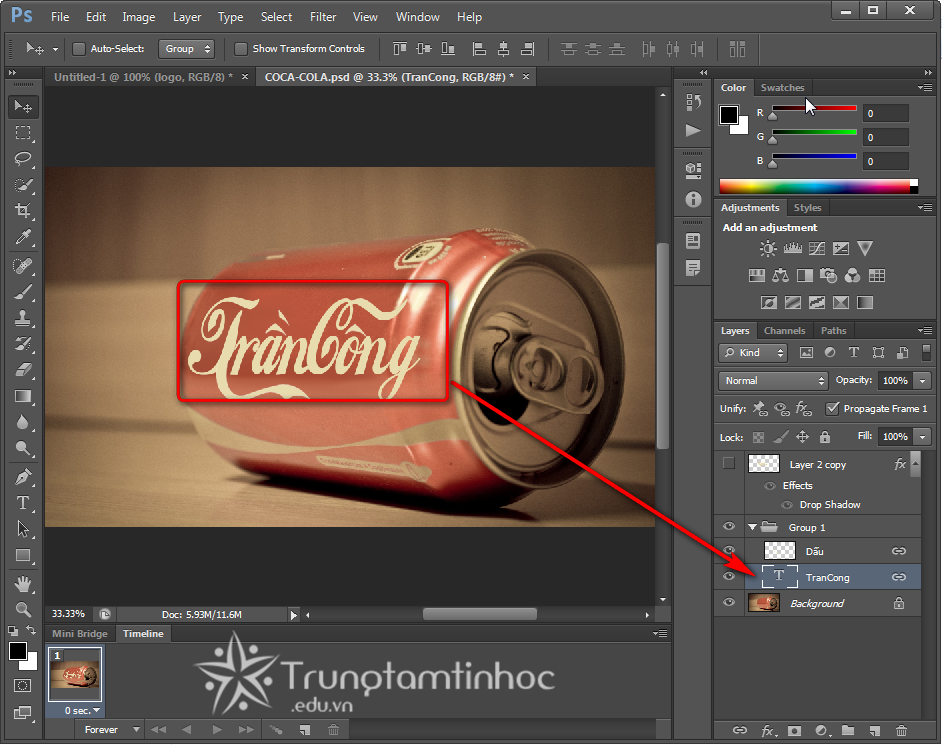
Task: Click the red R channel slider
Action: (x=814, y=109)
